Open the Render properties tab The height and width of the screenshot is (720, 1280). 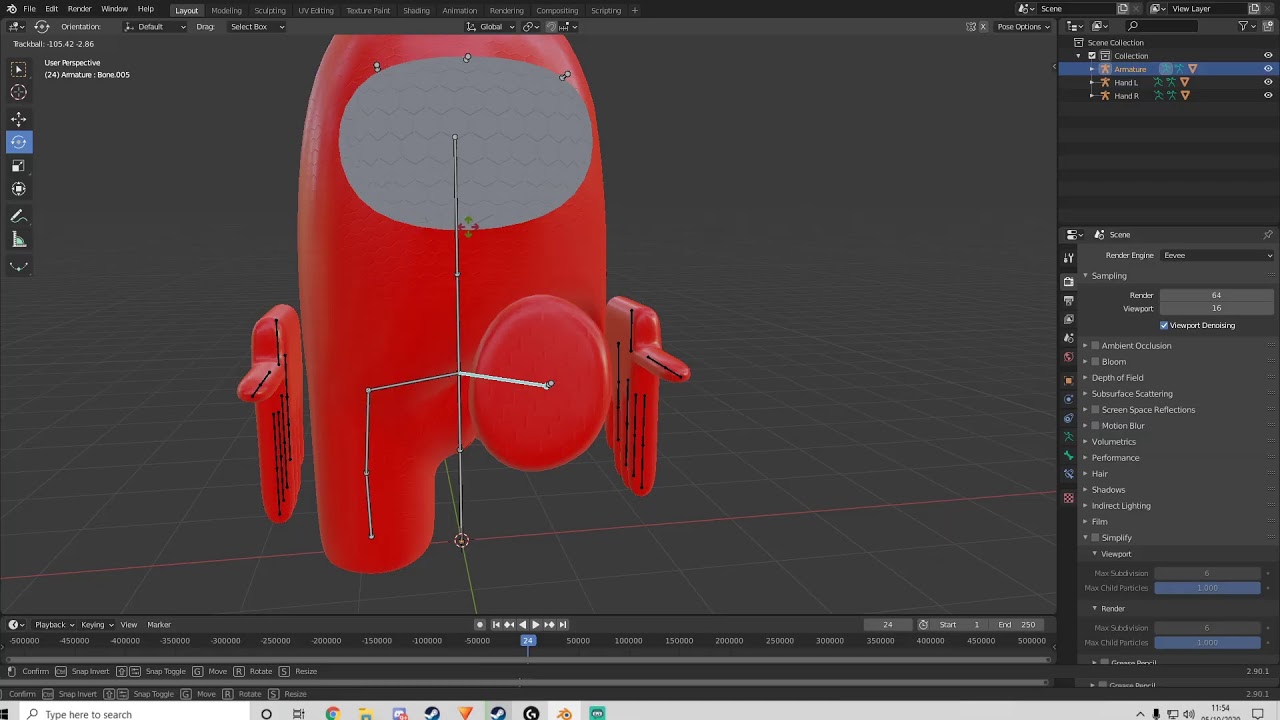[1068, 281]
